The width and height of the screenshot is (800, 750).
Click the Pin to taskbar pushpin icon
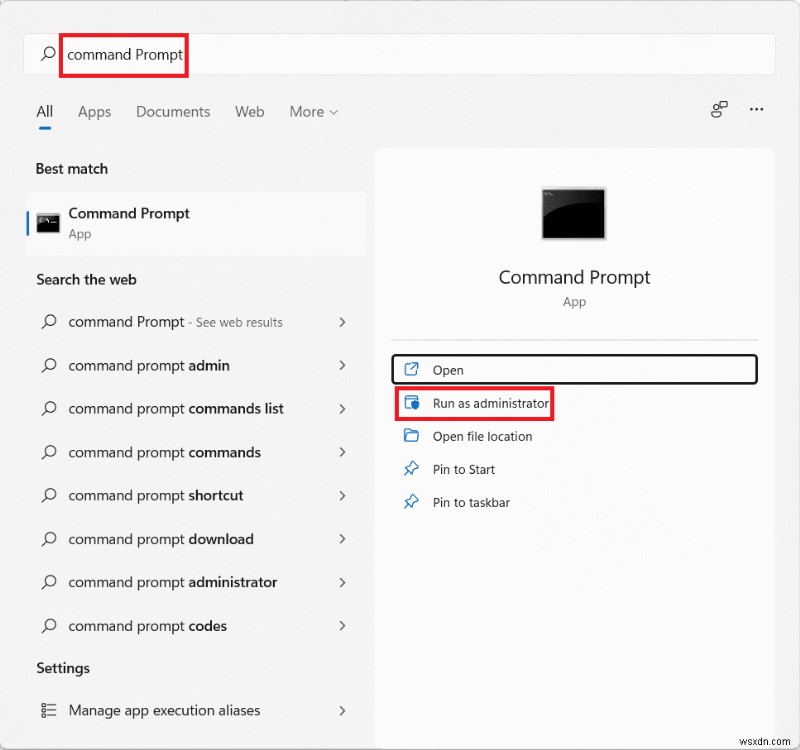[411, 502]
